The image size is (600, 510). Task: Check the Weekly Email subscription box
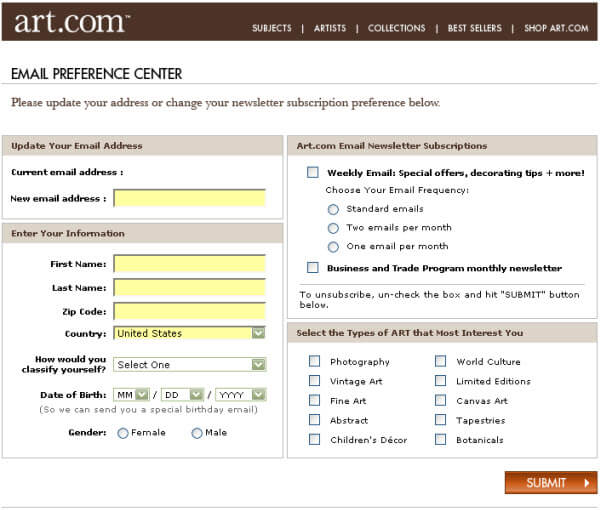[313, 172]
